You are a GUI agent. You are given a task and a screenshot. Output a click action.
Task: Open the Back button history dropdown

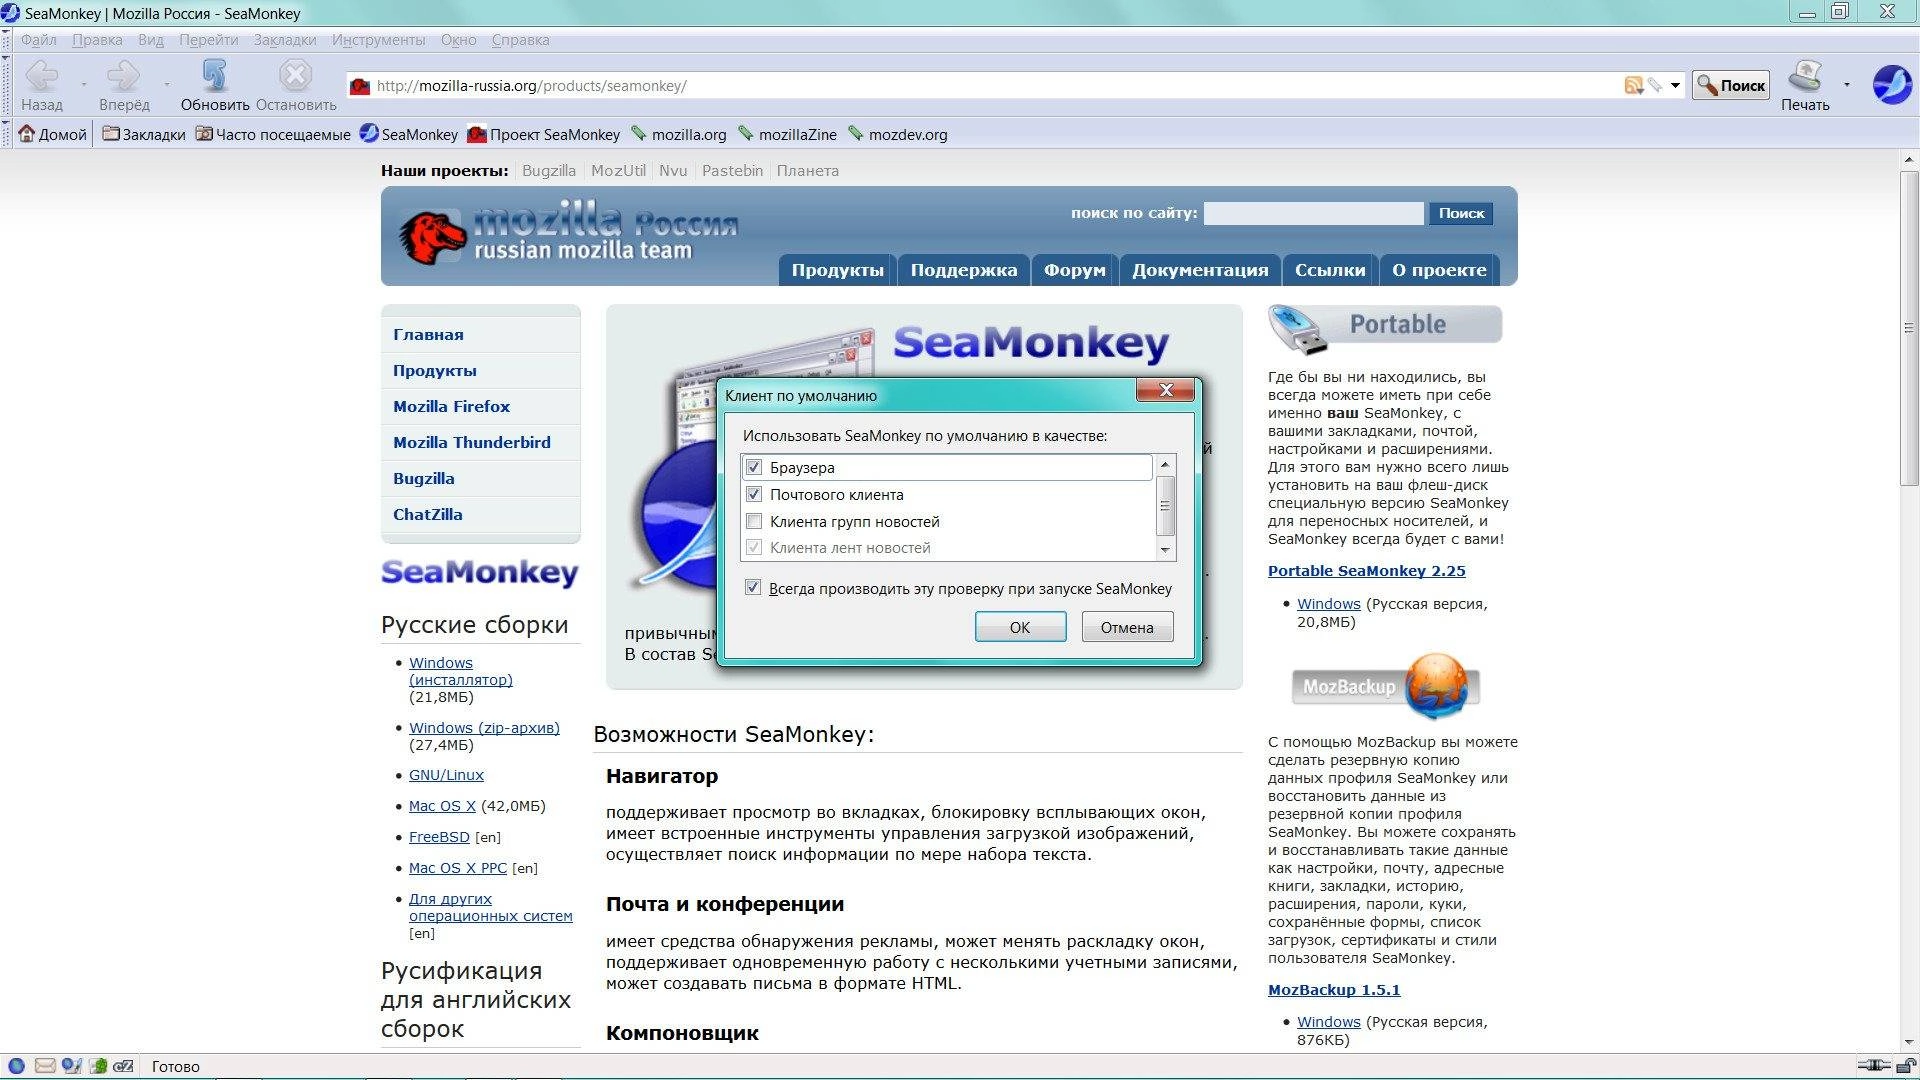point(83,85)
